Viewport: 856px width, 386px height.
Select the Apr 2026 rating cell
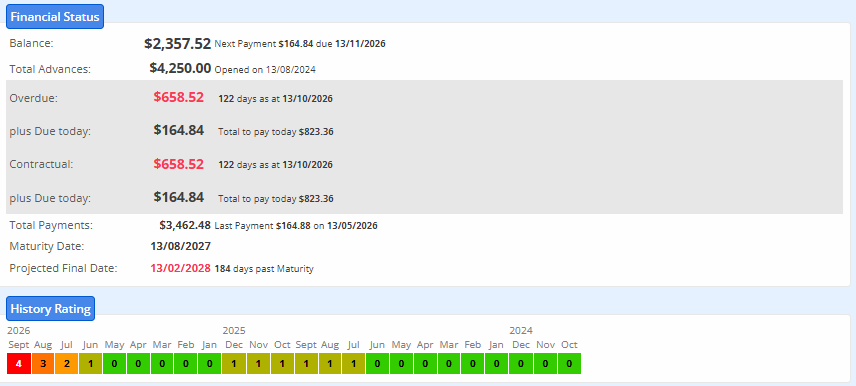(138, 364)
